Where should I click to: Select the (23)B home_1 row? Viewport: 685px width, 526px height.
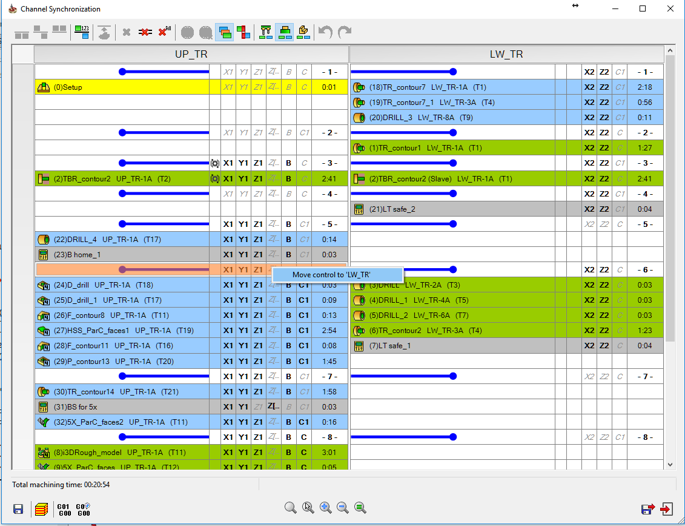(x=191, y=255)
